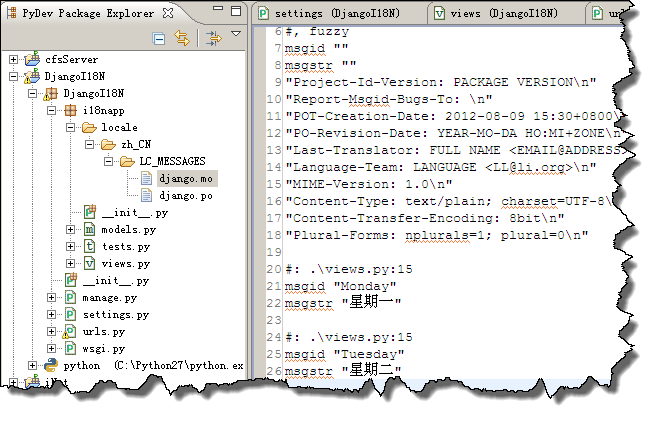Expand the wsgi.py node

pyautogui.click(x=51, y=348)
